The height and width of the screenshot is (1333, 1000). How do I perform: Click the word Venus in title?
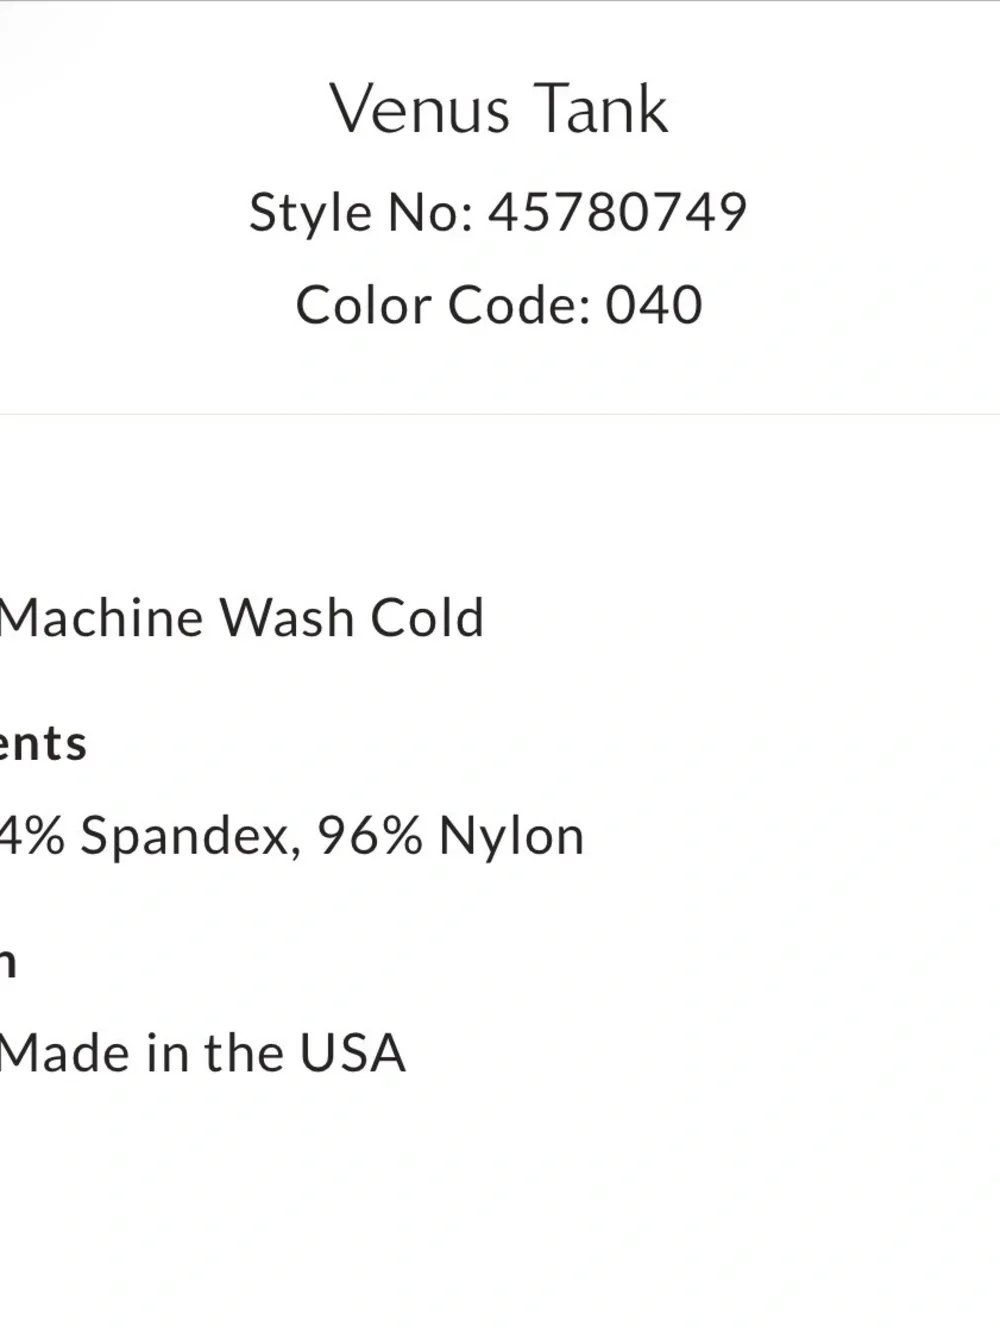coord(420,108)
